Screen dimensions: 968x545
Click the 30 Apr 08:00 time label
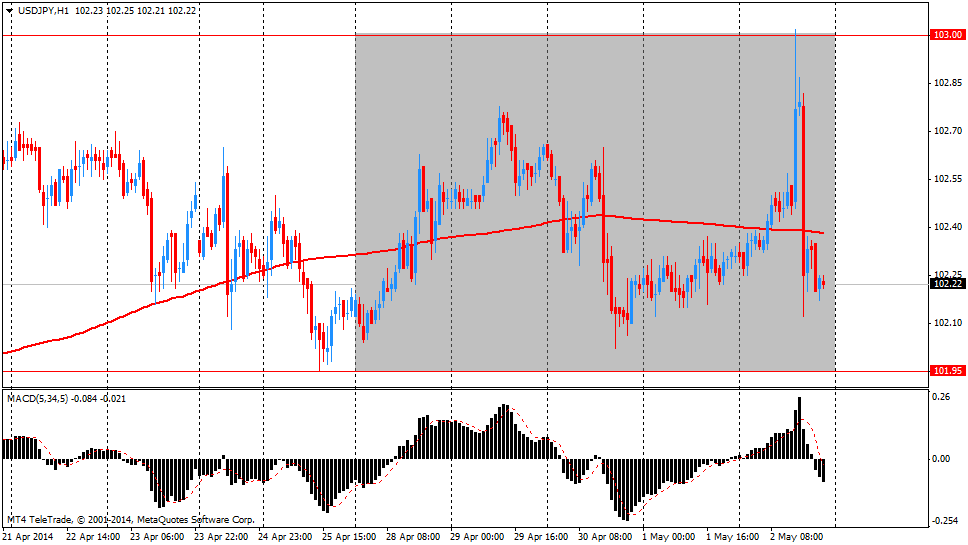coord(603,536)
